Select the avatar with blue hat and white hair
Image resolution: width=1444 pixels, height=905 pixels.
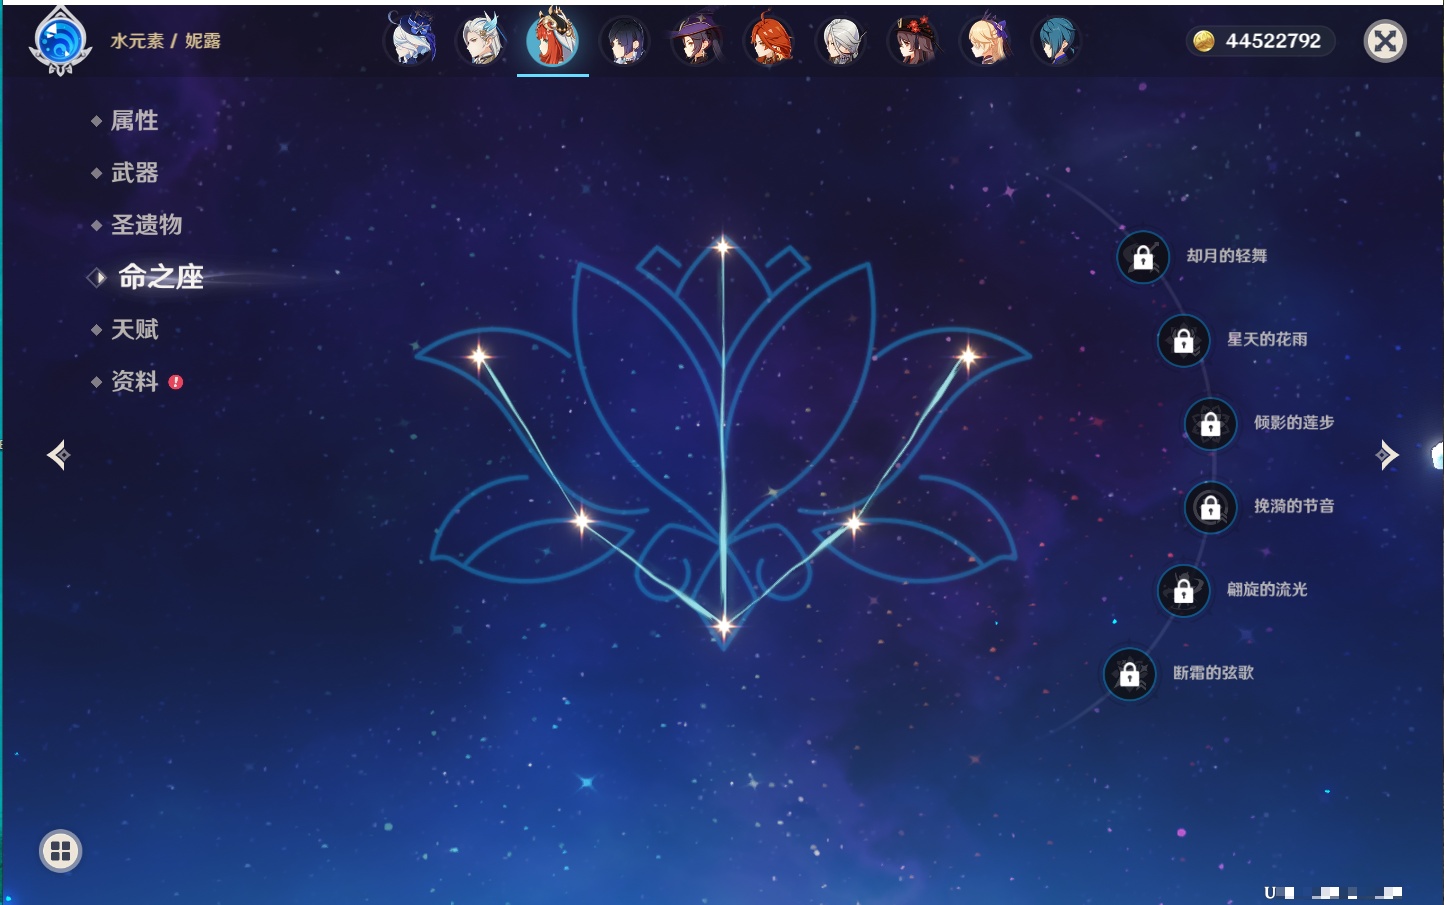[411, 41]
